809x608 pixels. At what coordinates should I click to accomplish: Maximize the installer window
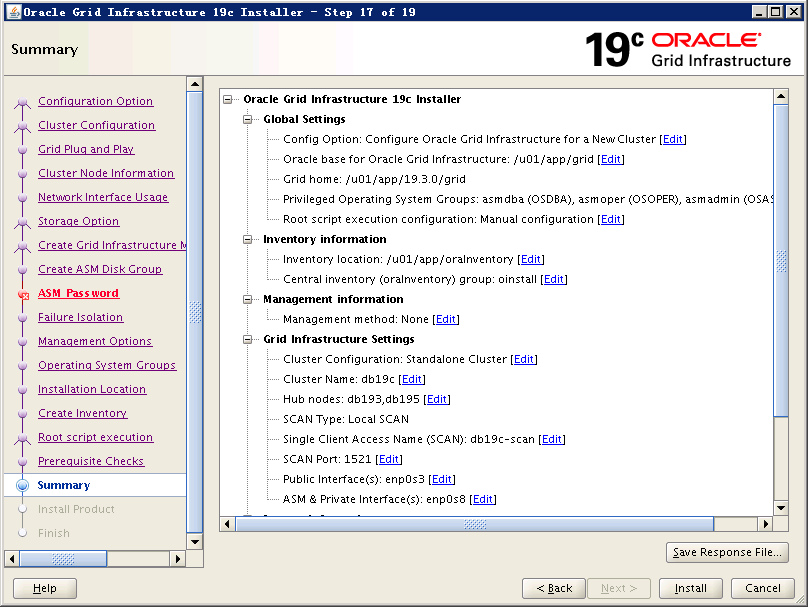pos(775,11)
